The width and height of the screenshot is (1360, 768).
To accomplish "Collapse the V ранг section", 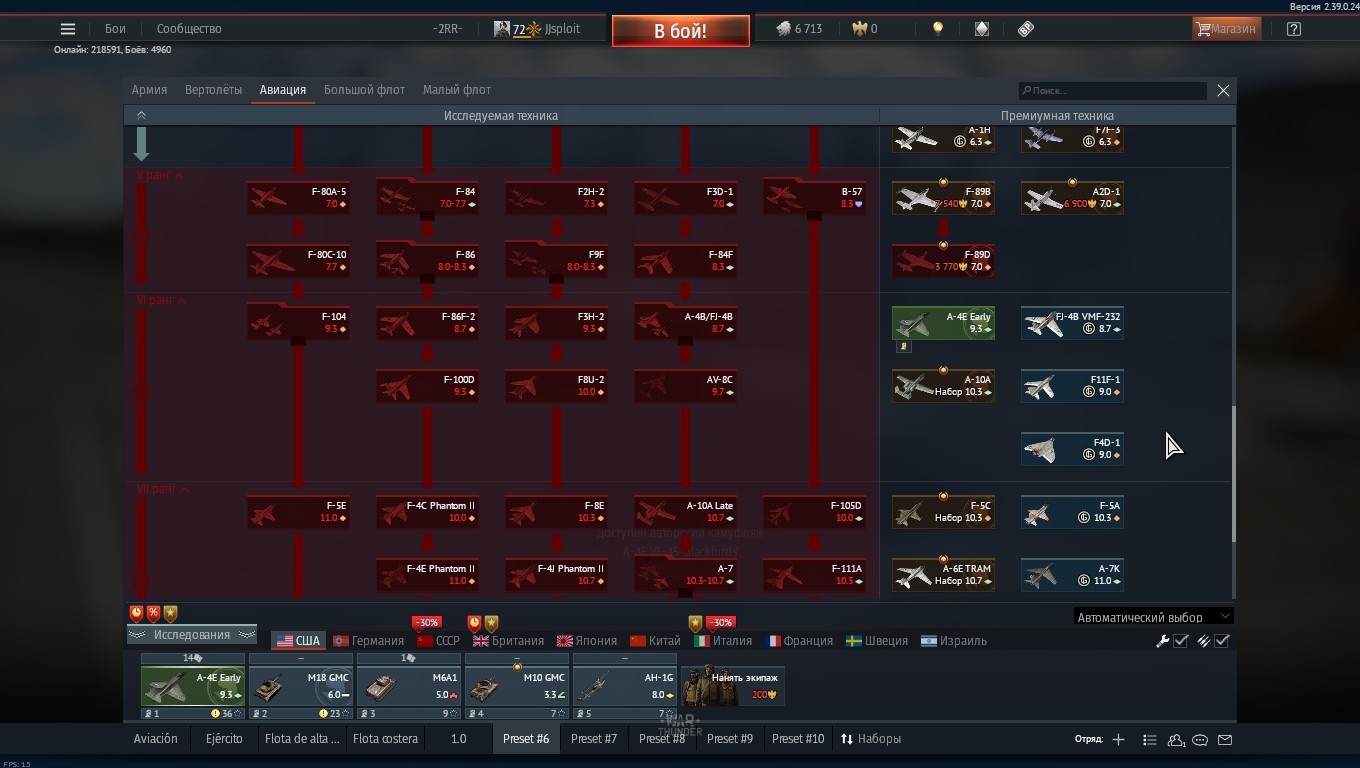I will point(160,175).
